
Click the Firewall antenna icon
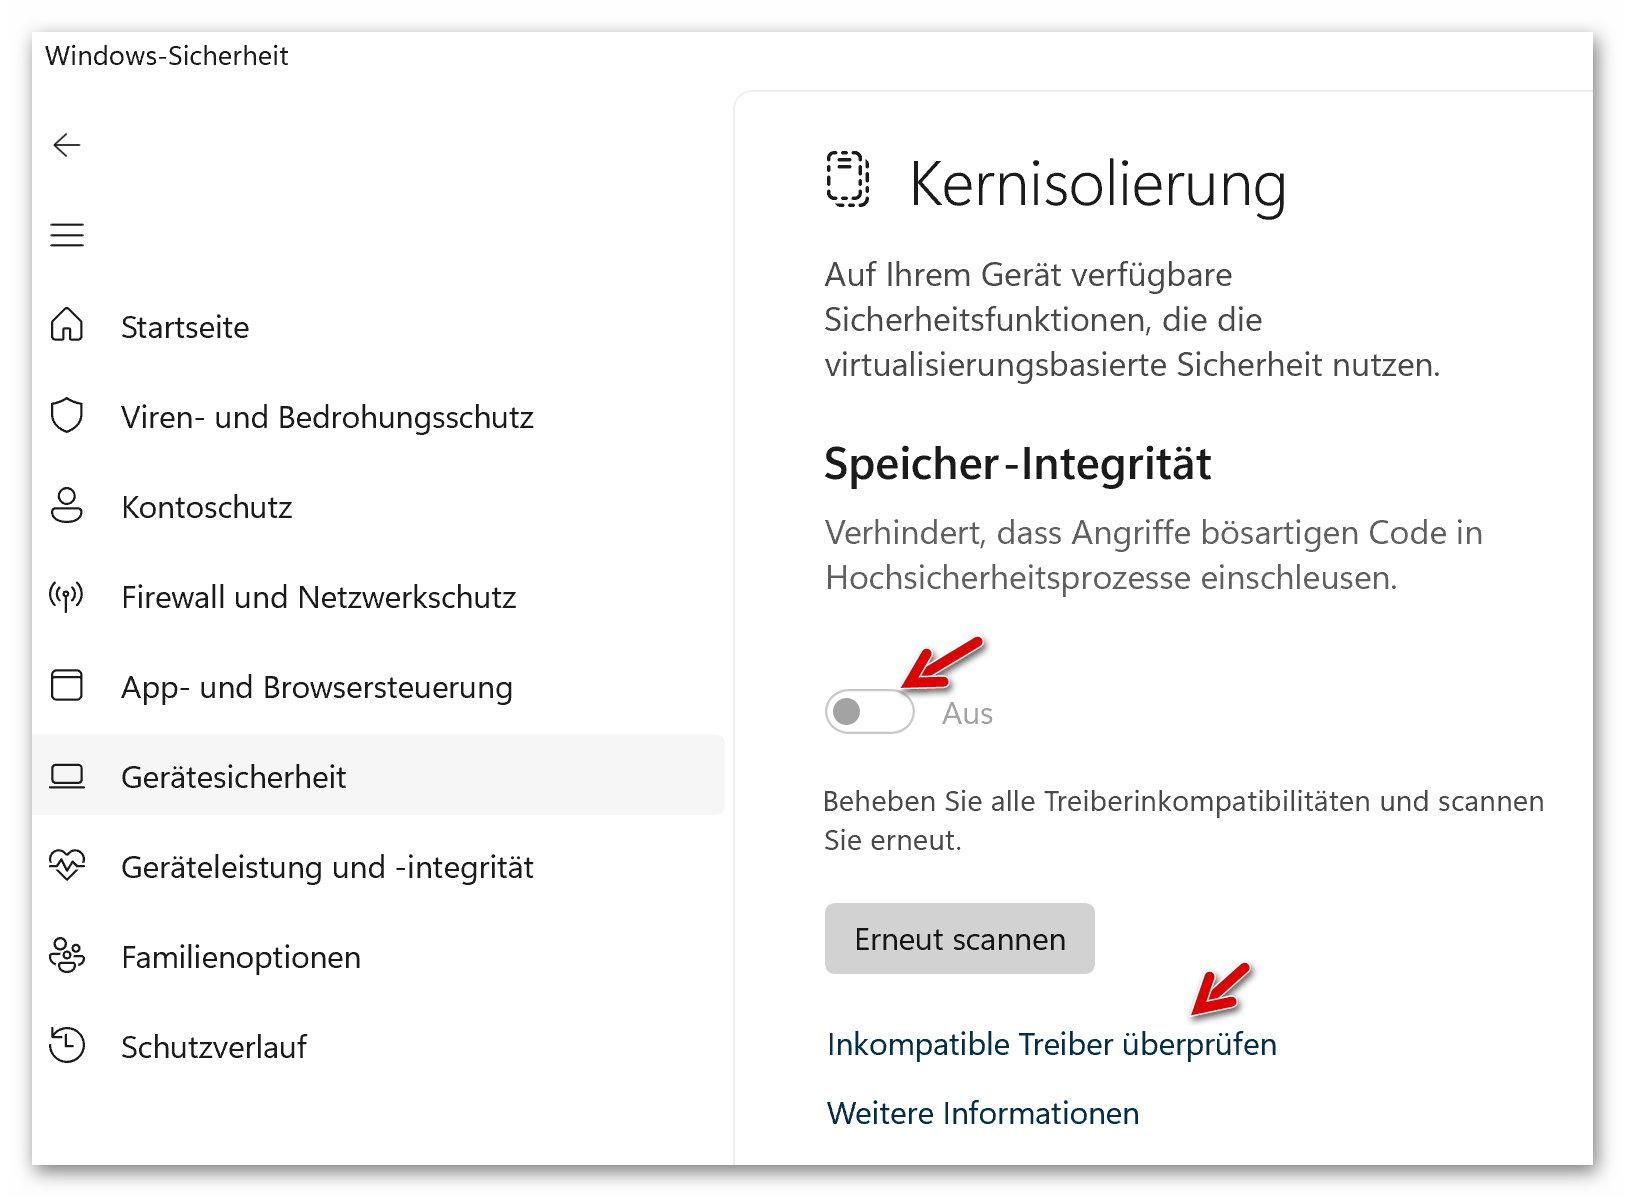coord(67,596)
